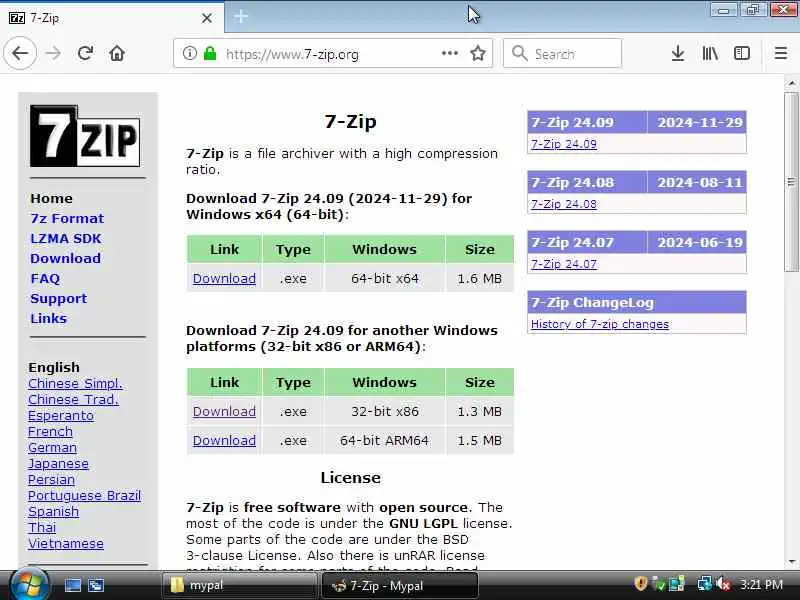Open the browser home page icon
Screen dimensions: 800x600
(x=117, y=53)
